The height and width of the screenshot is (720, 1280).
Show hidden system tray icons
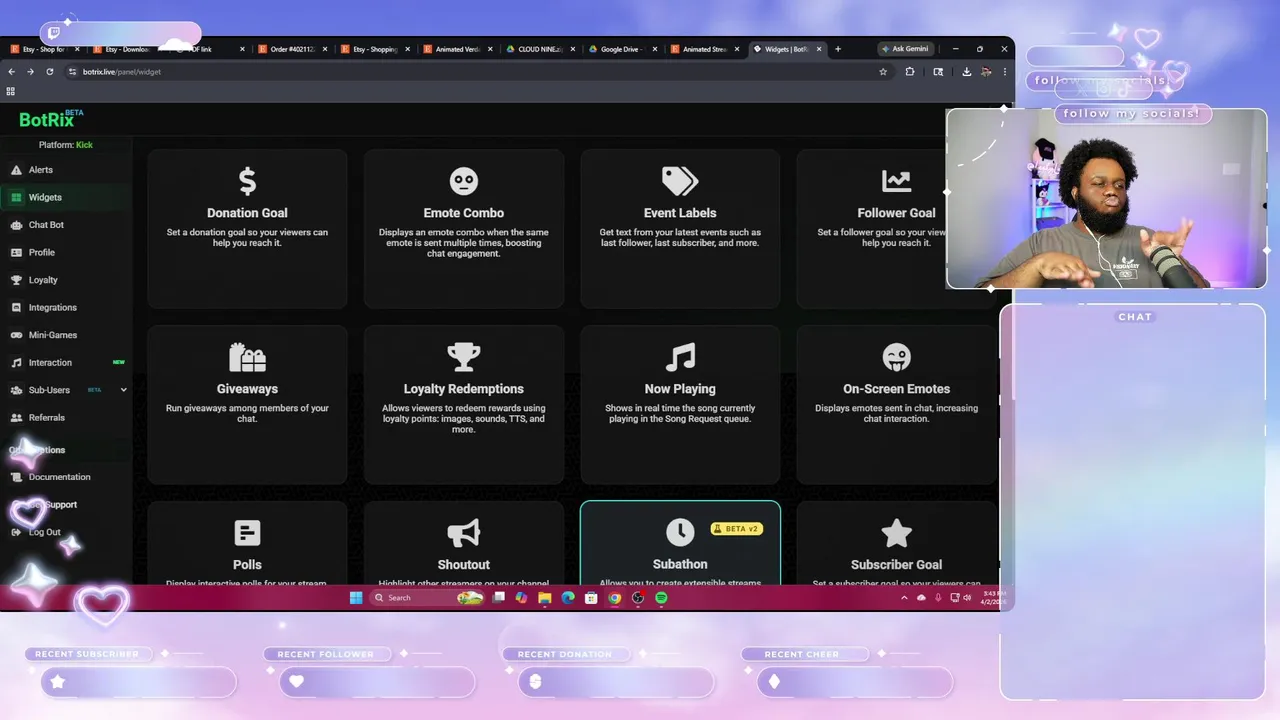[905, 598]
